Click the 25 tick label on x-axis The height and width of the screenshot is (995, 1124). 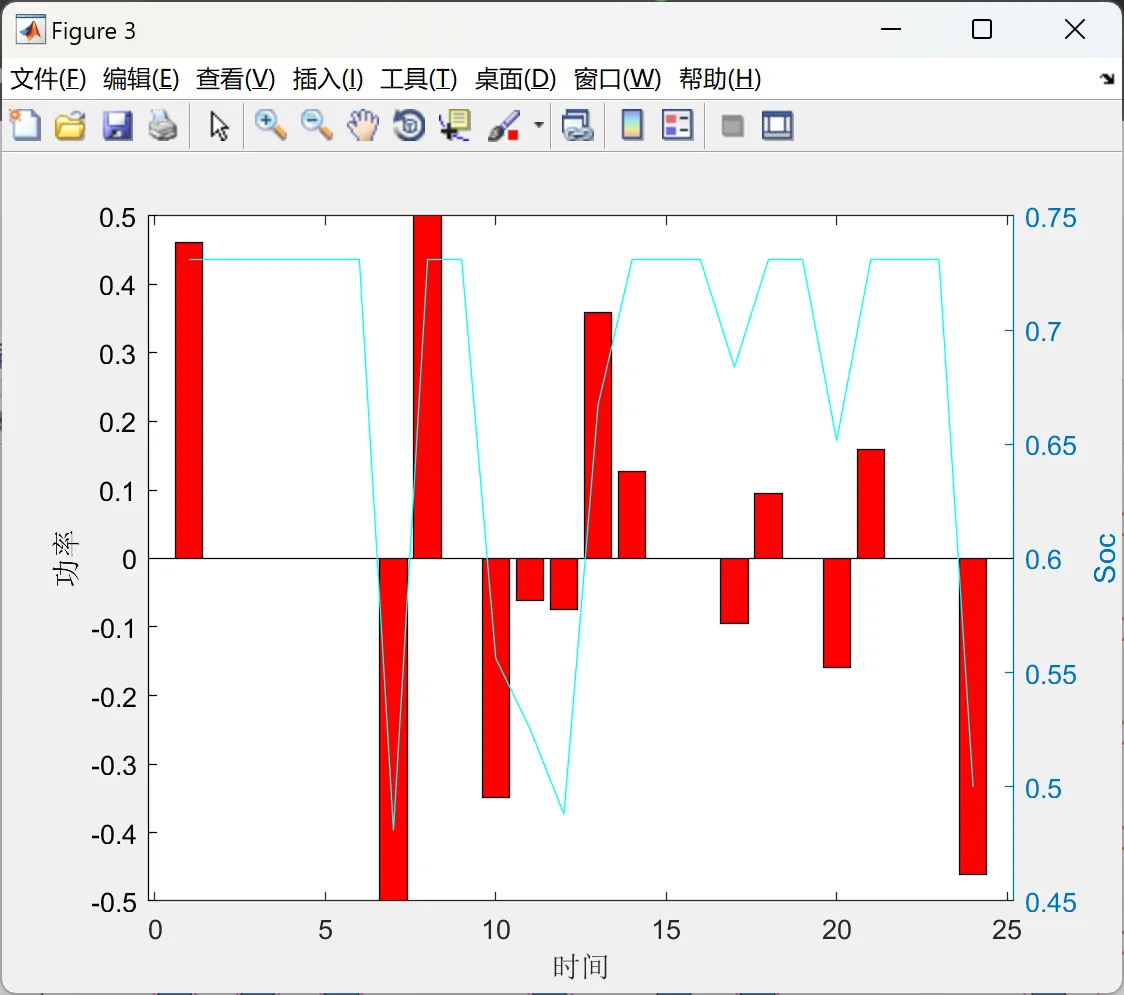1006,930
